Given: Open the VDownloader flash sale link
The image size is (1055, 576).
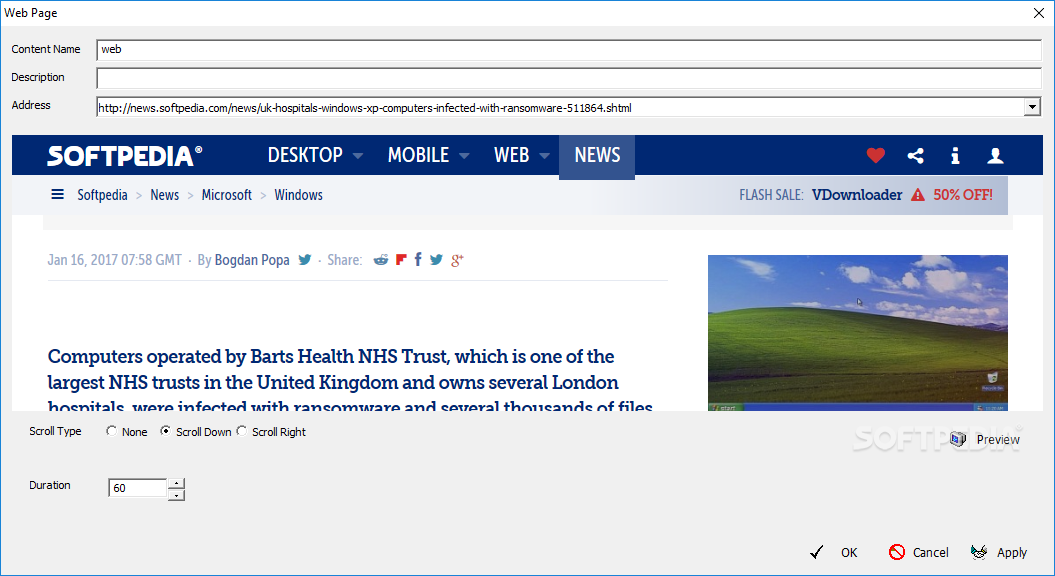Looking at the screenshot, I should [x=857, y=195].
